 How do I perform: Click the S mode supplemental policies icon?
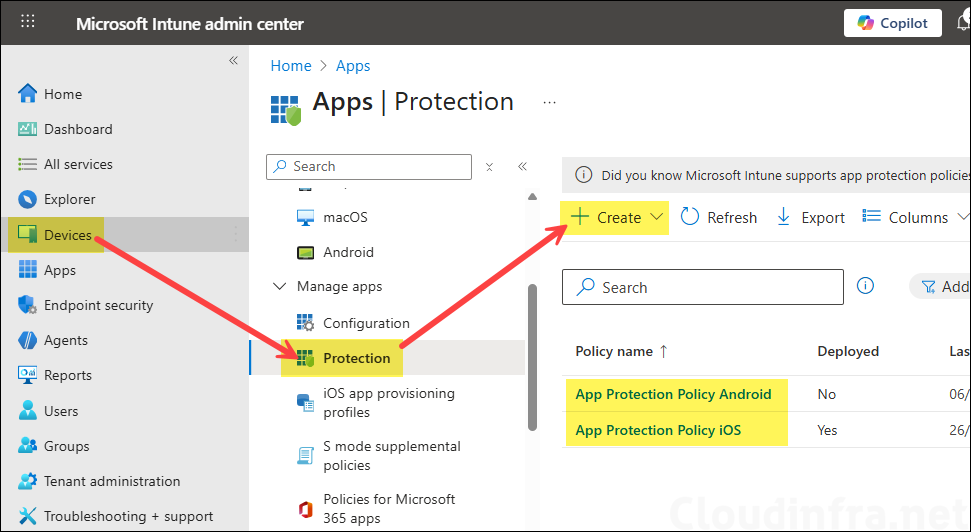pos(305,456)
